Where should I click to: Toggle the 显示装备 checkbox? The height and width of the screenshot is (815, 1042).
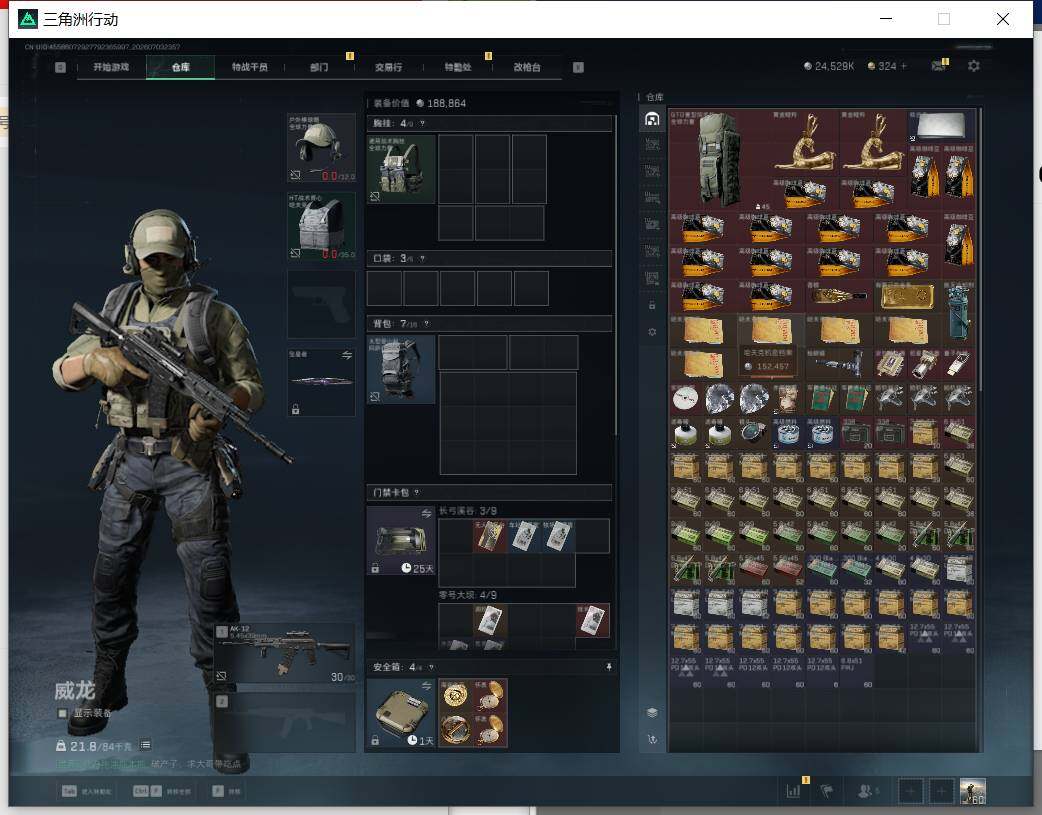(62, 713)
